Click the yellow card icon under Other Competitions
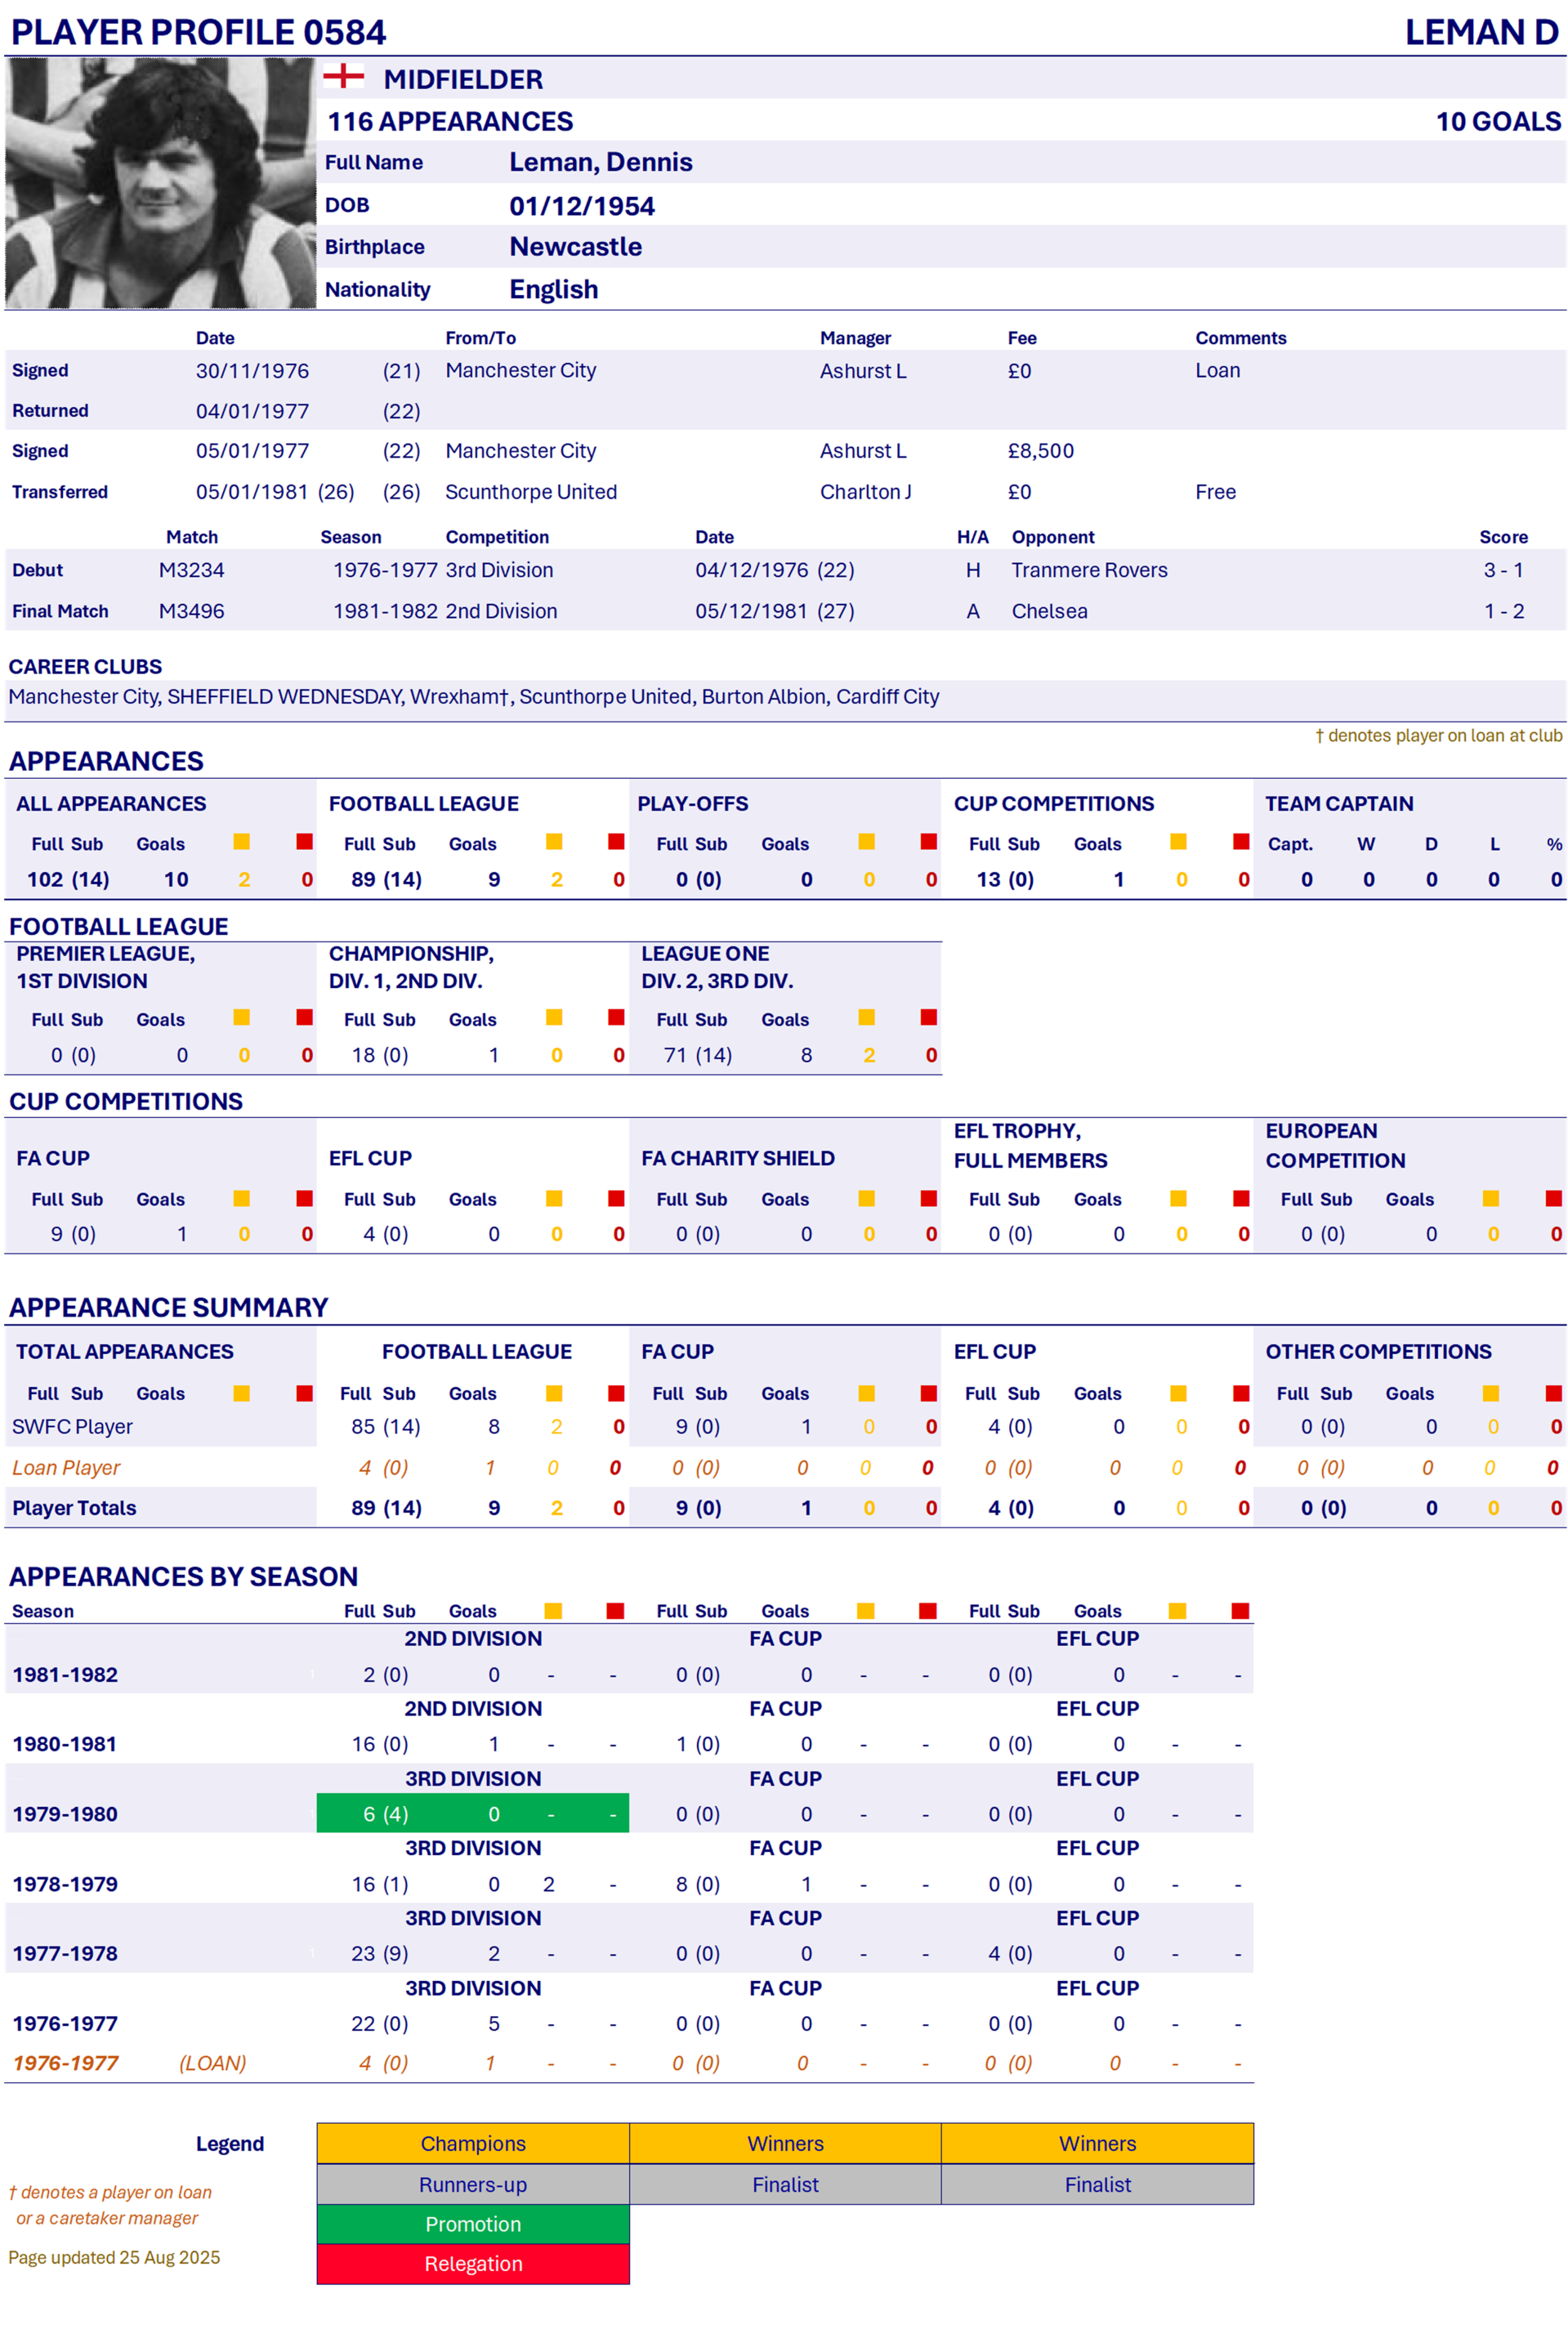The image size is (1568, 2325). (x=1491, y=1393)
